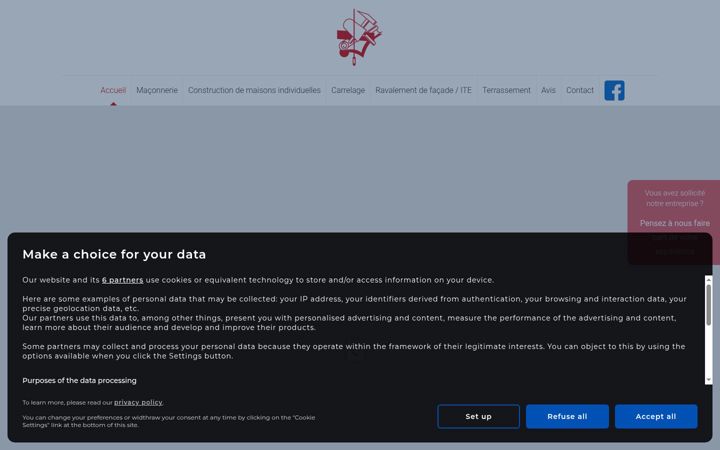Open the Avis page
The image size is (720, 450).
548,90
